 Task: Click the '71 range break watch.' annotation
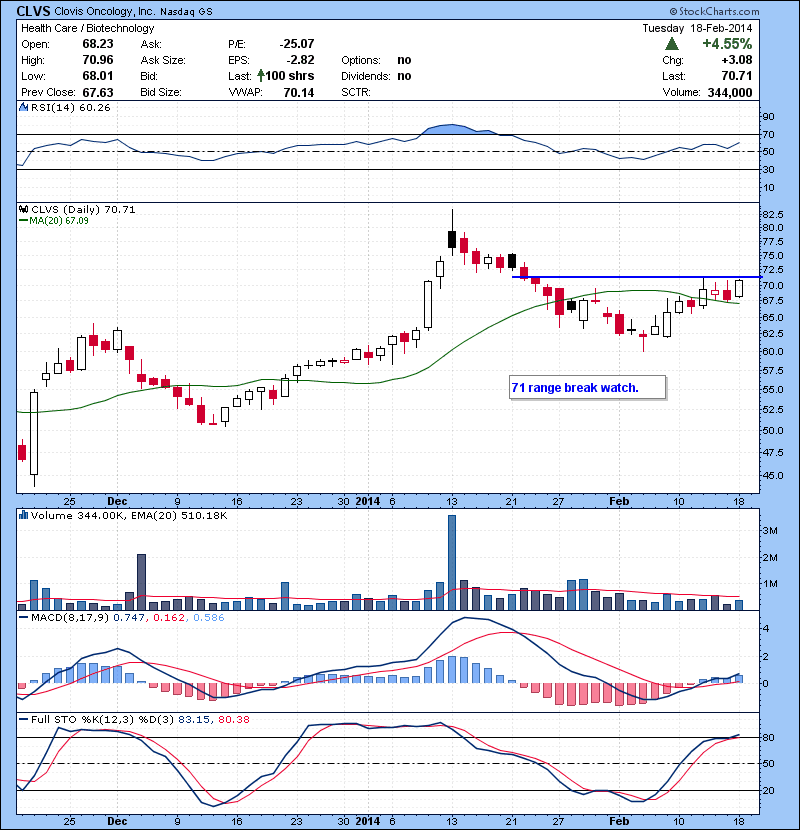[575, 388]
